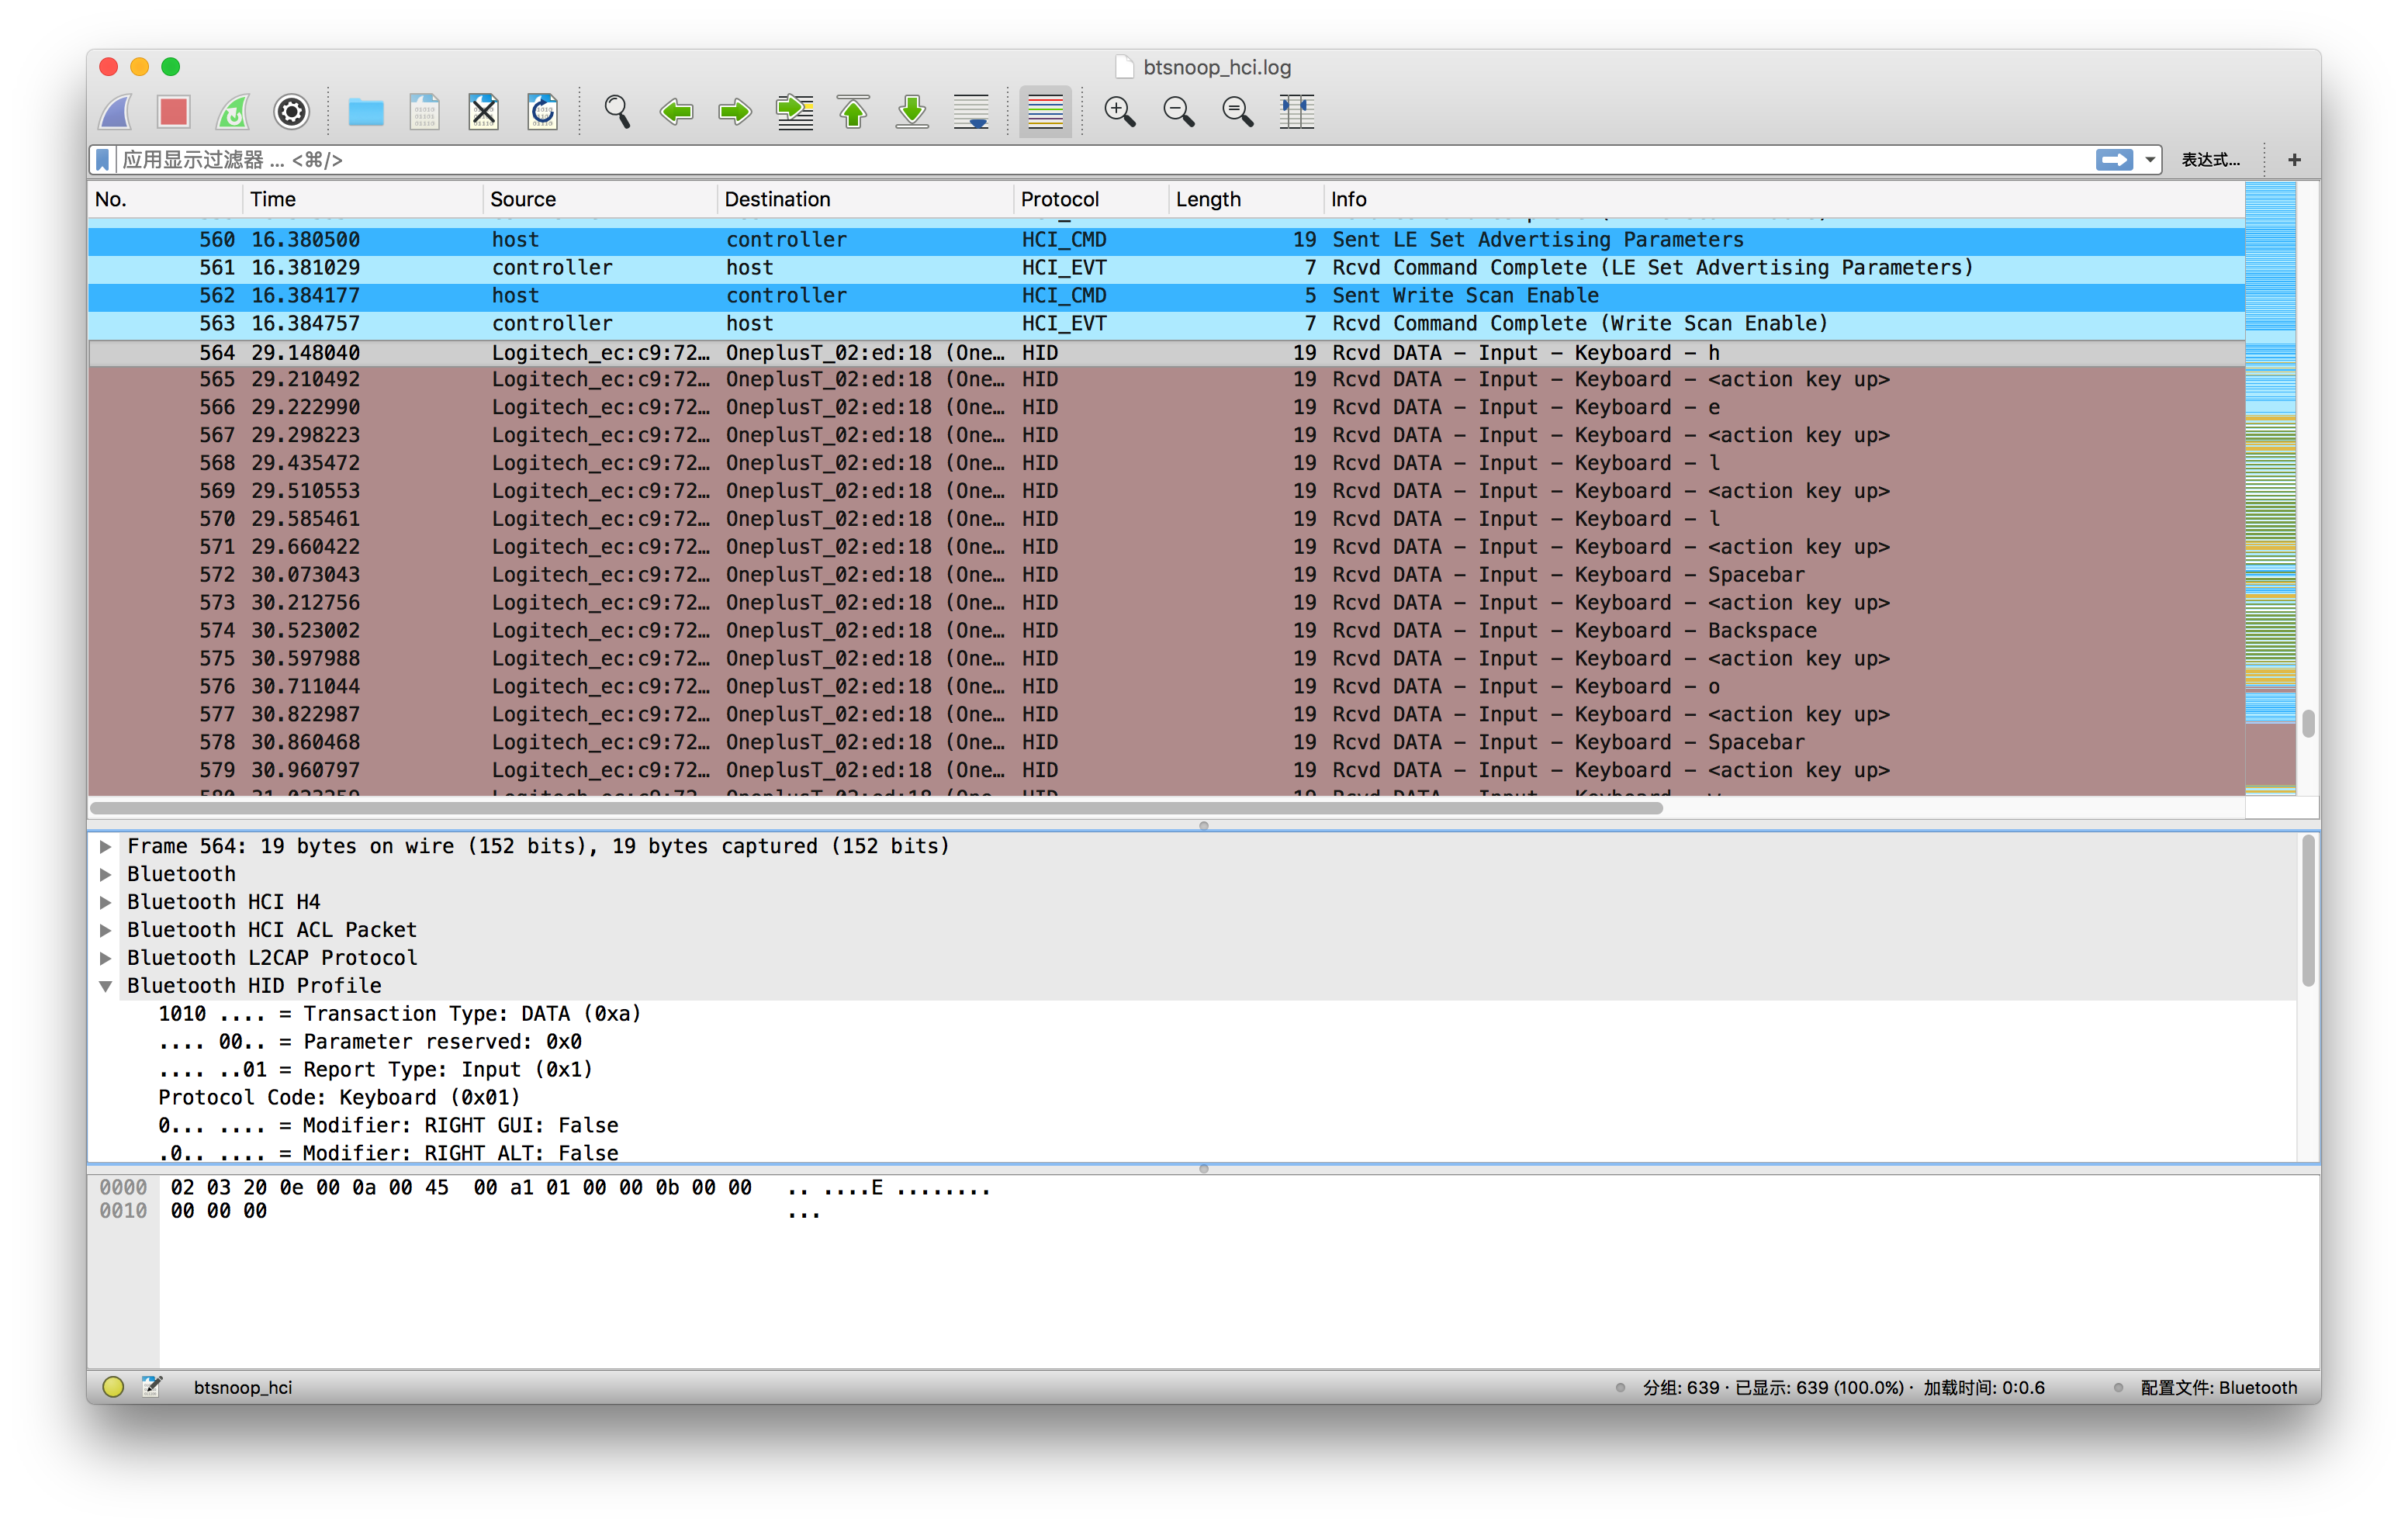Open capture options gear icon

292,112
